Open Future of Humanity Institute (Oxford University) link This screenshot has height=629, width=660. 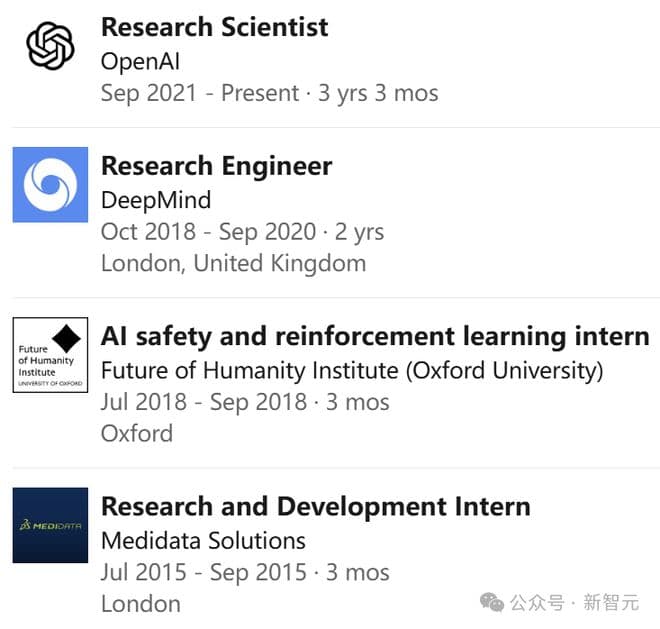coord(352,371)
